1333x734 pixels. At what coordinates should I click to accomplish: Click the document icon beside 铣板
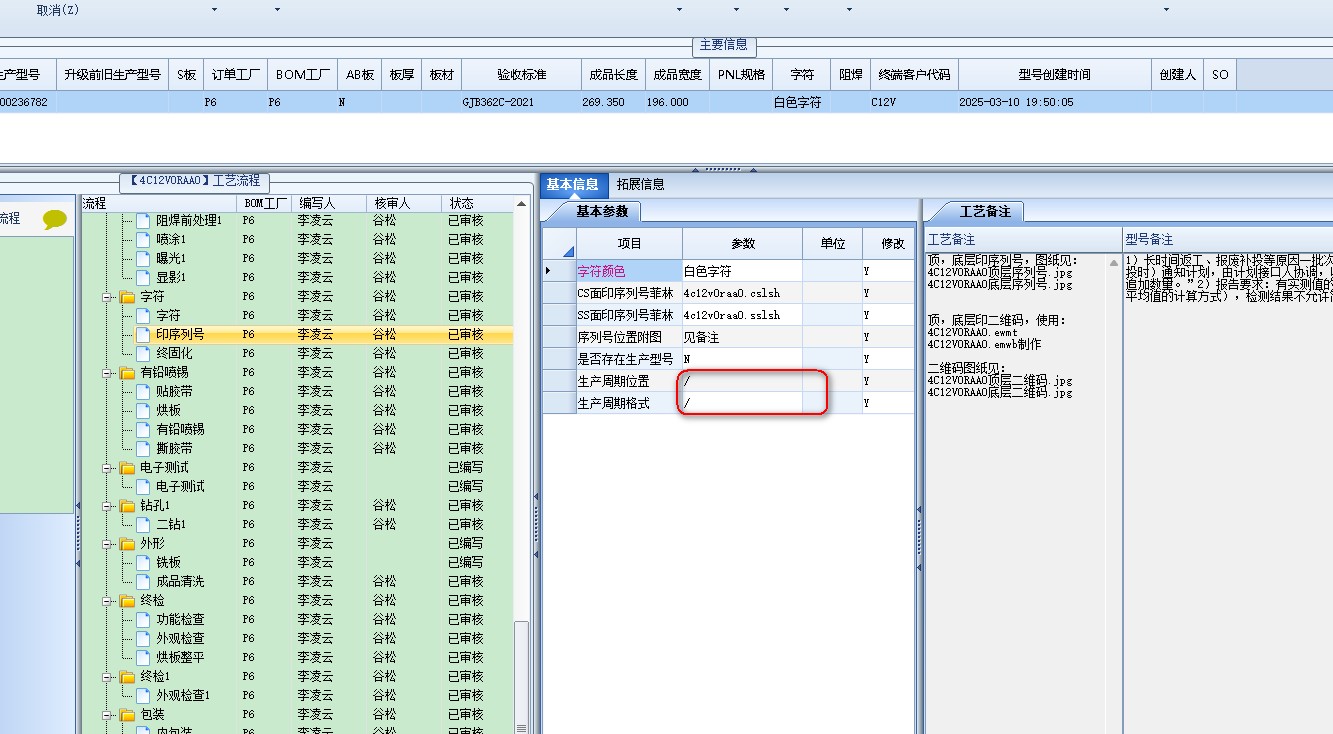[142, 562]
